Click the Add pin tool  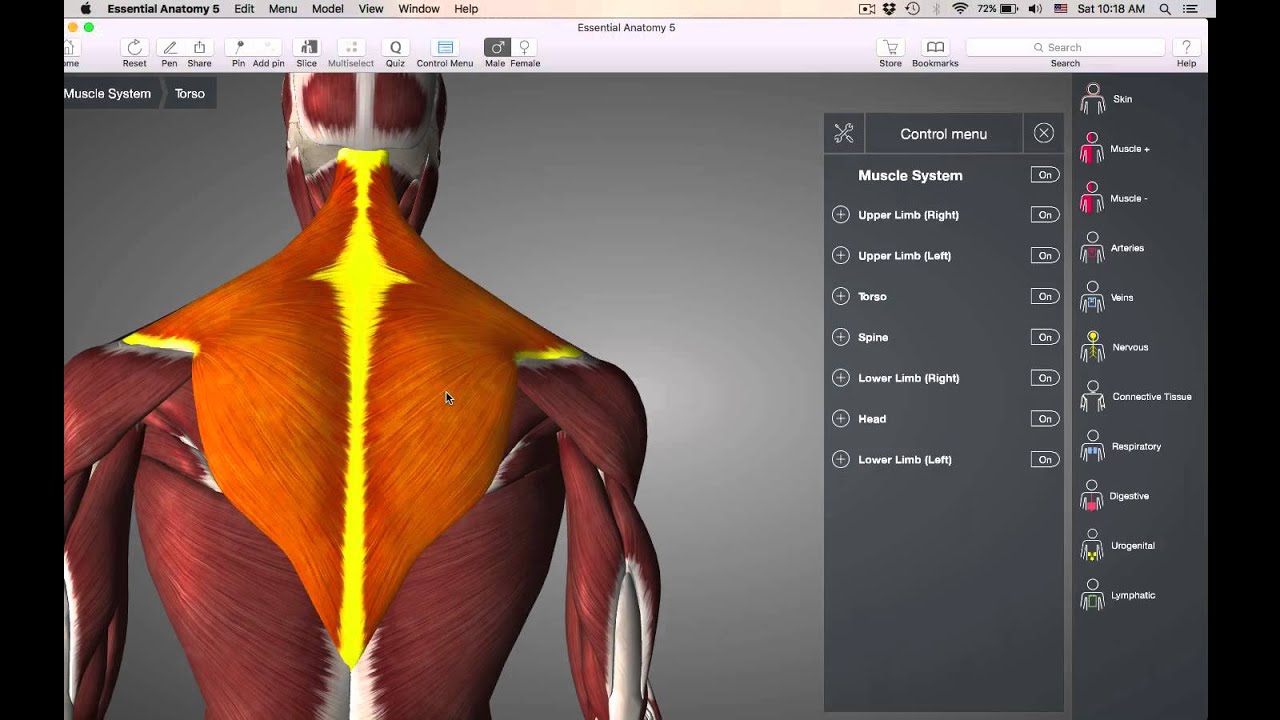[268, 47]
